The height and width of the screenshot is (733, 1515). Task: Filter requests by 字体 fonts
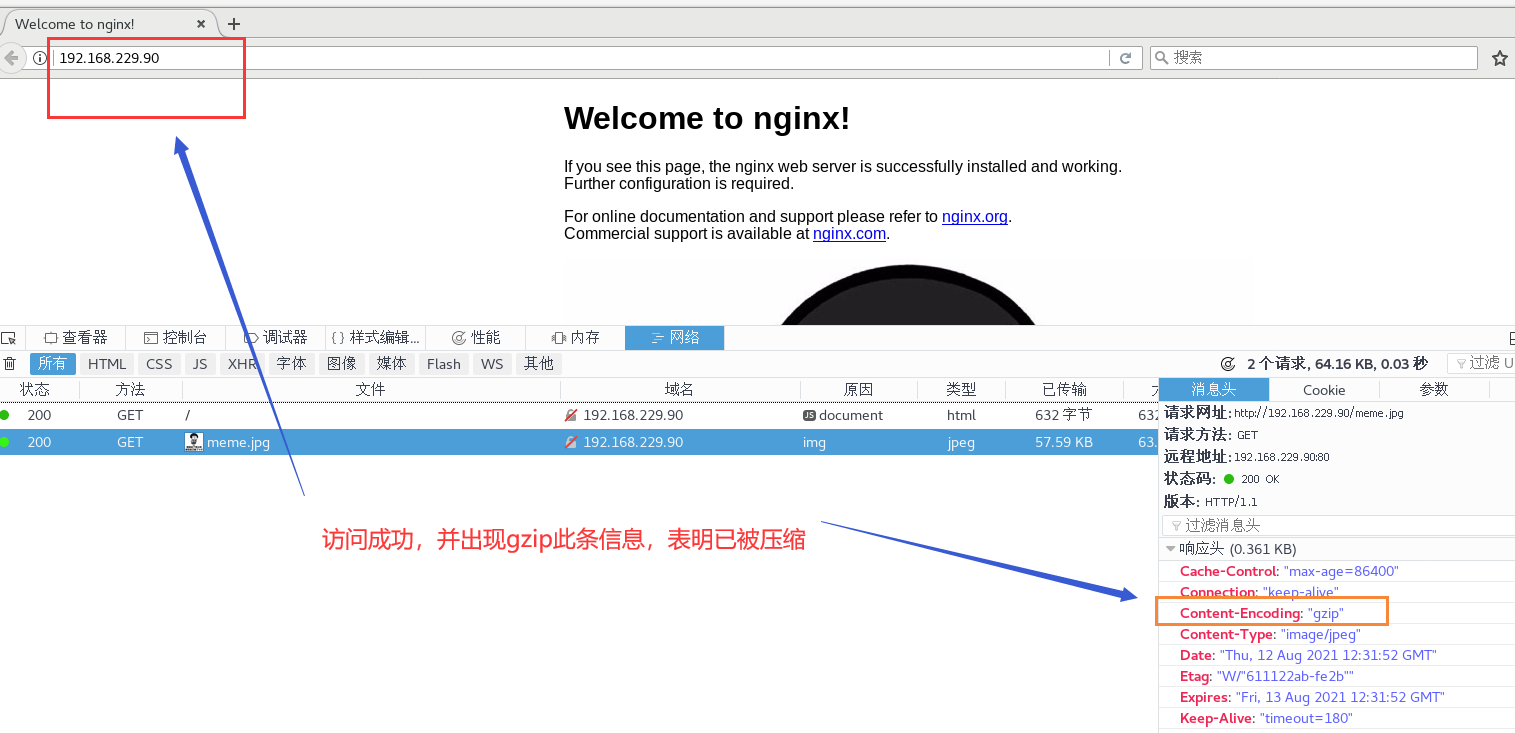(292, 364)
